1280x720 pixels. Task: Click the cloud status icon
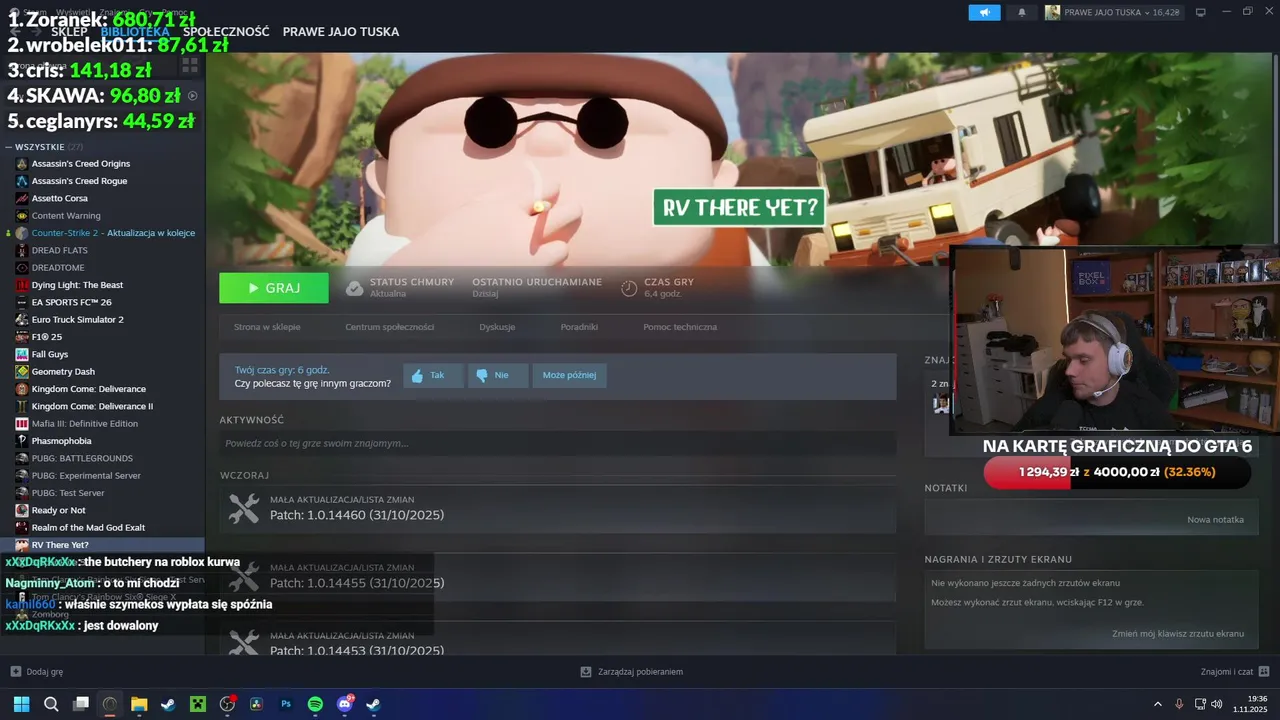(x=354, y=288)
